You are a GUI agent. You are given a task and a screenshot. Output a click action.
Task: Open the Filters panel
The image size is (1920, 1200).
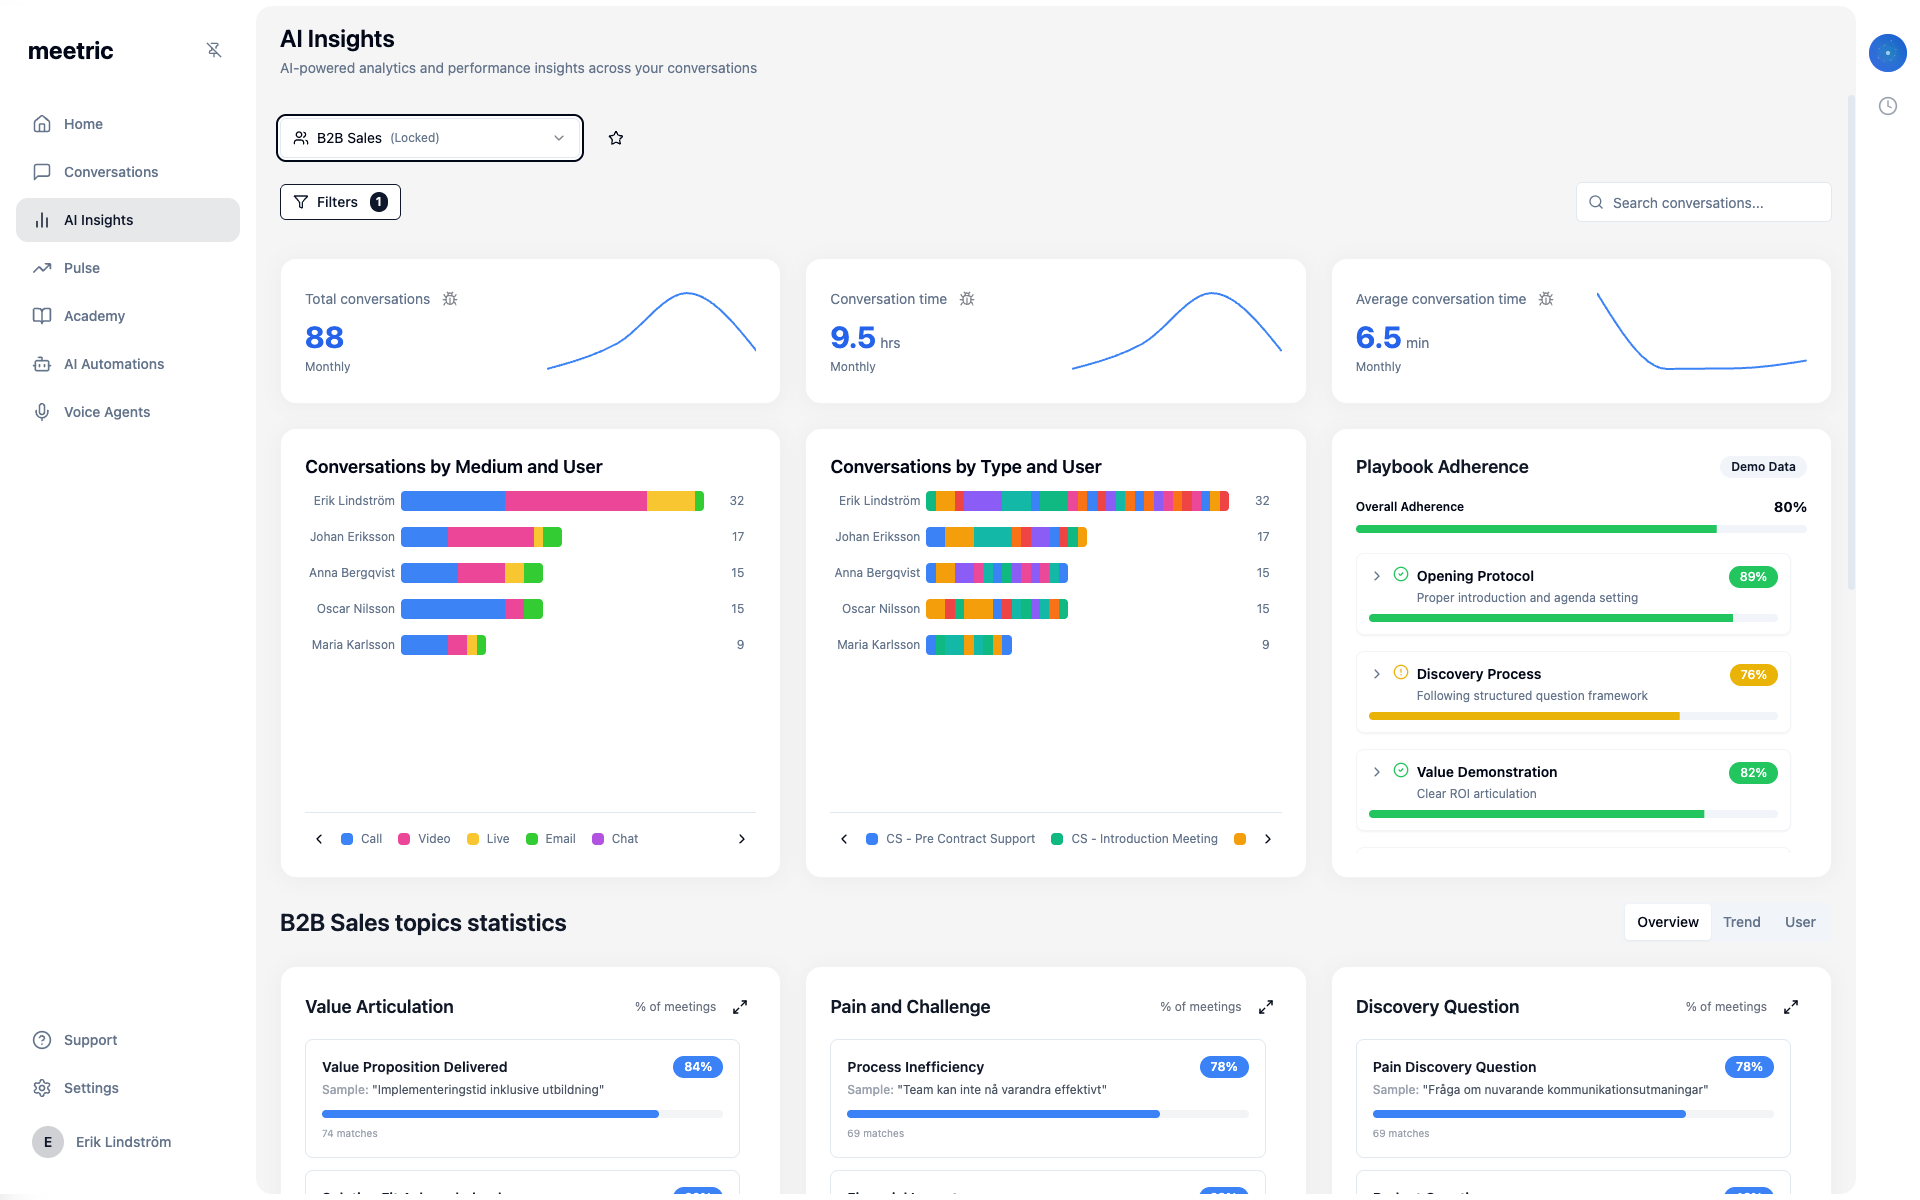click(340, 202)
